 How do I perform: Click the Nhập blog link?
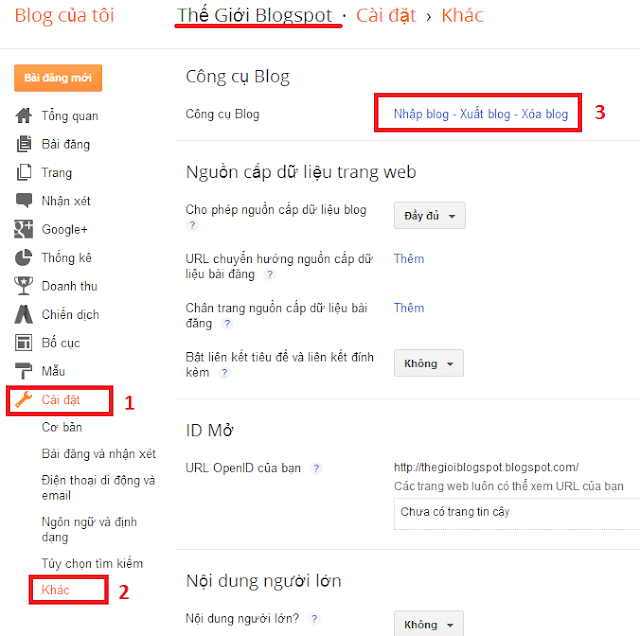click(421, 113)
